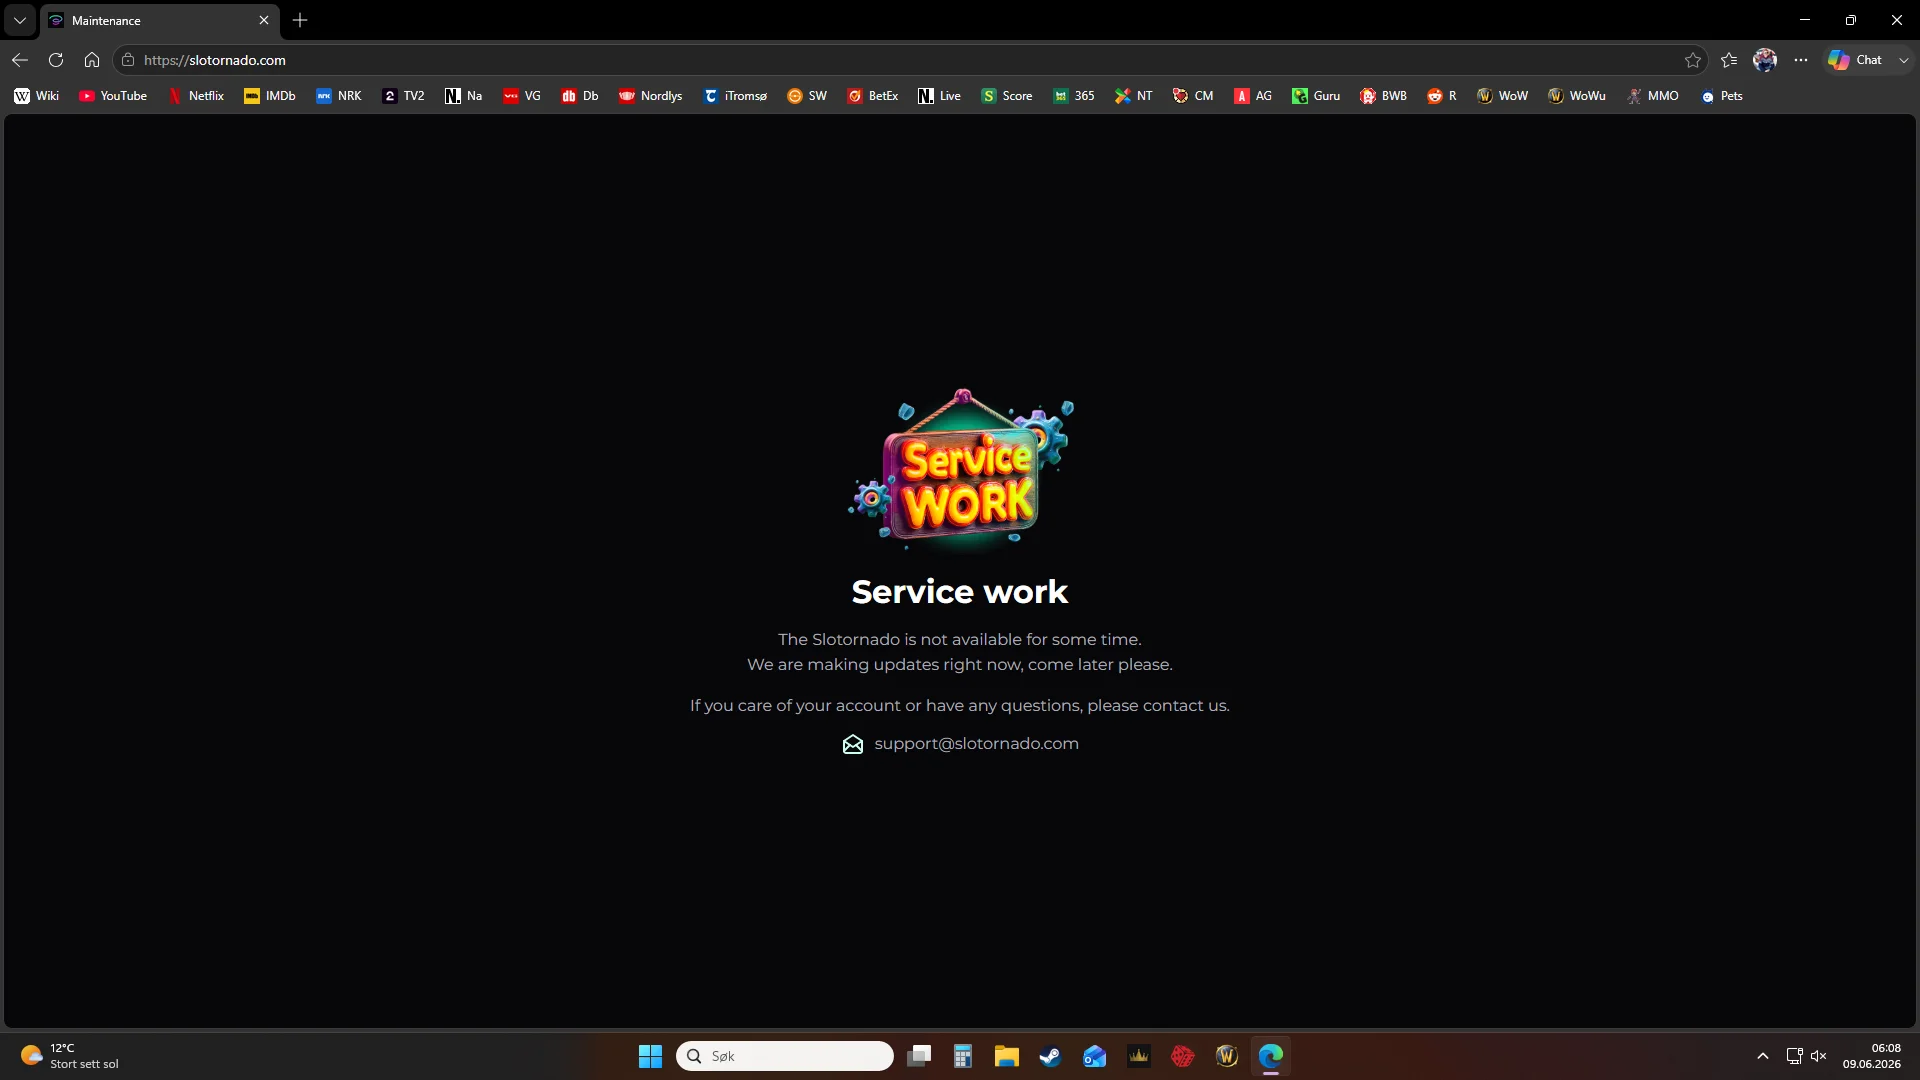This screenshot has width=1920, height=1080.
Task: Open Outlook from the taskbar
Action: [1095, 1056]
